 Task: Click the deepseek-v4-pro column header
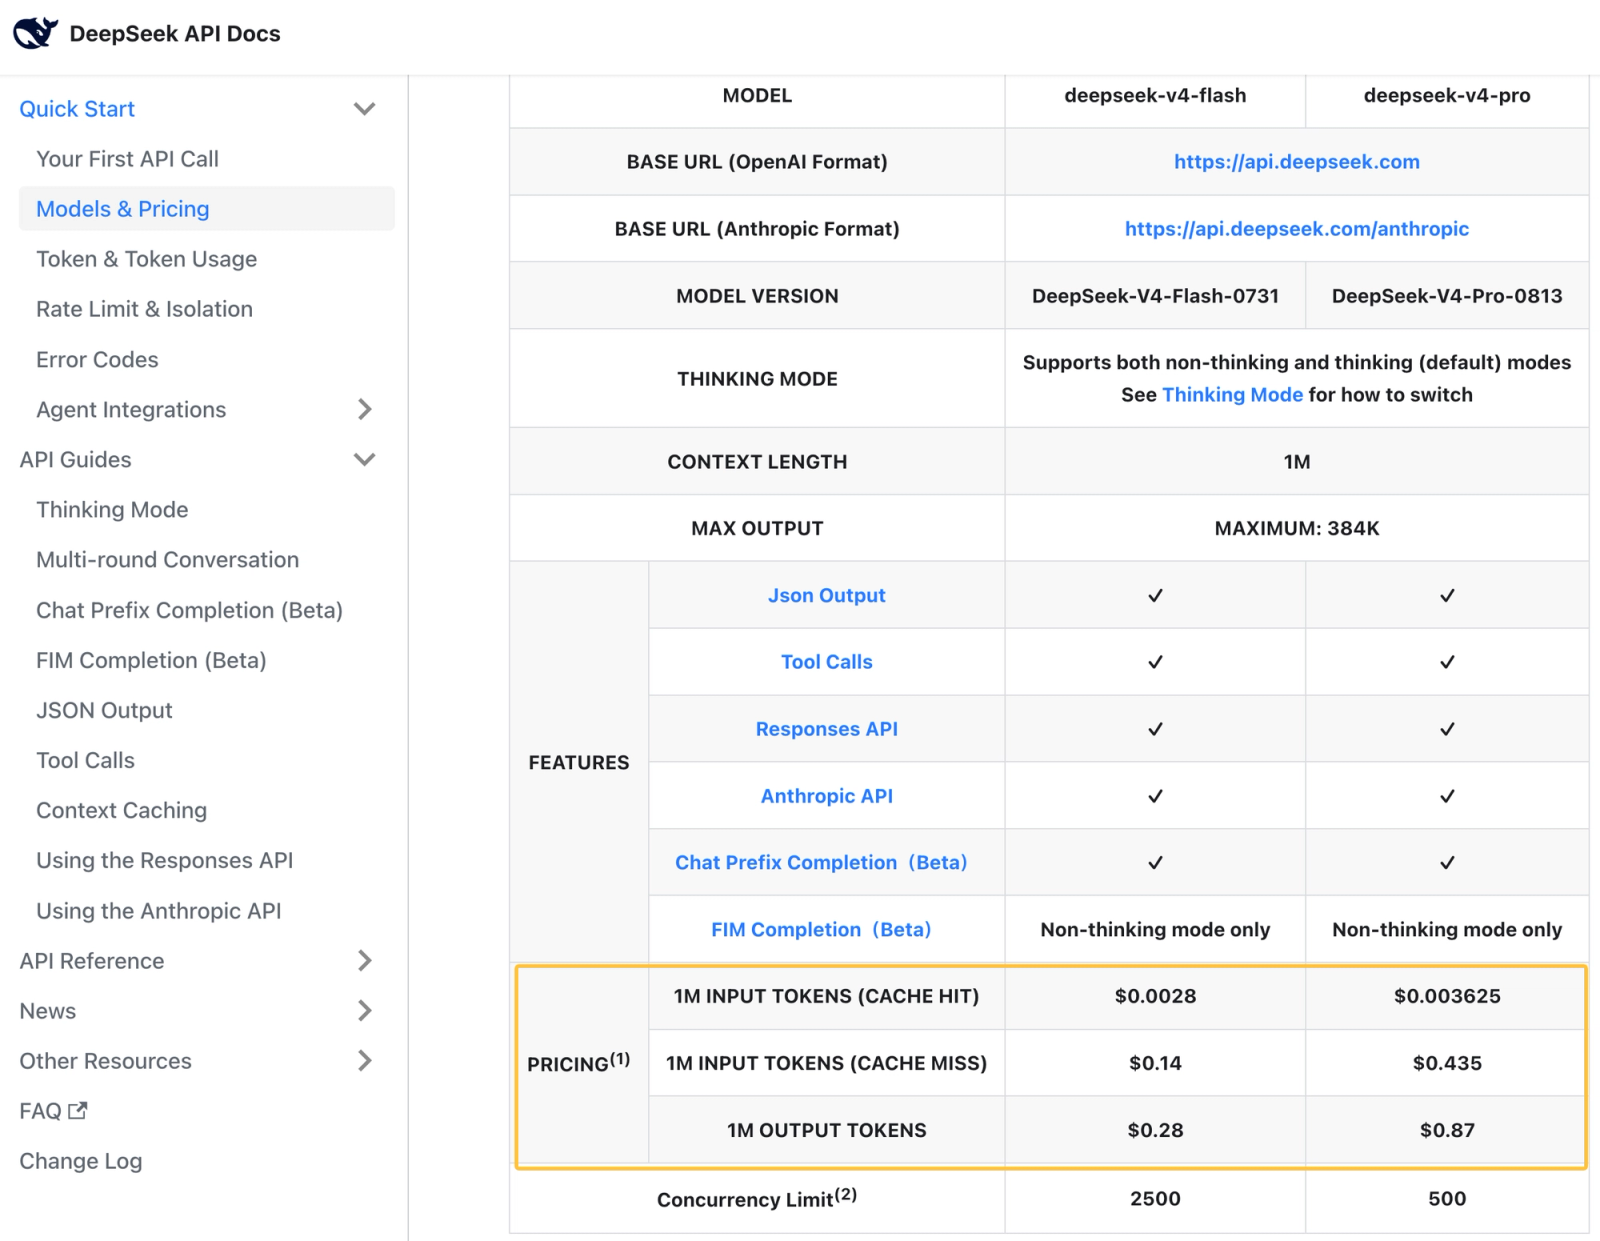(1447, 95)
